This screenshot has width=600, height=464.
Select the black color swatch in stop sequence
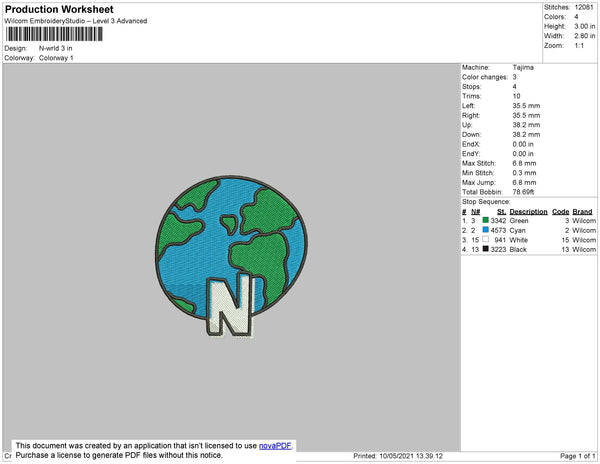[486, 249]
